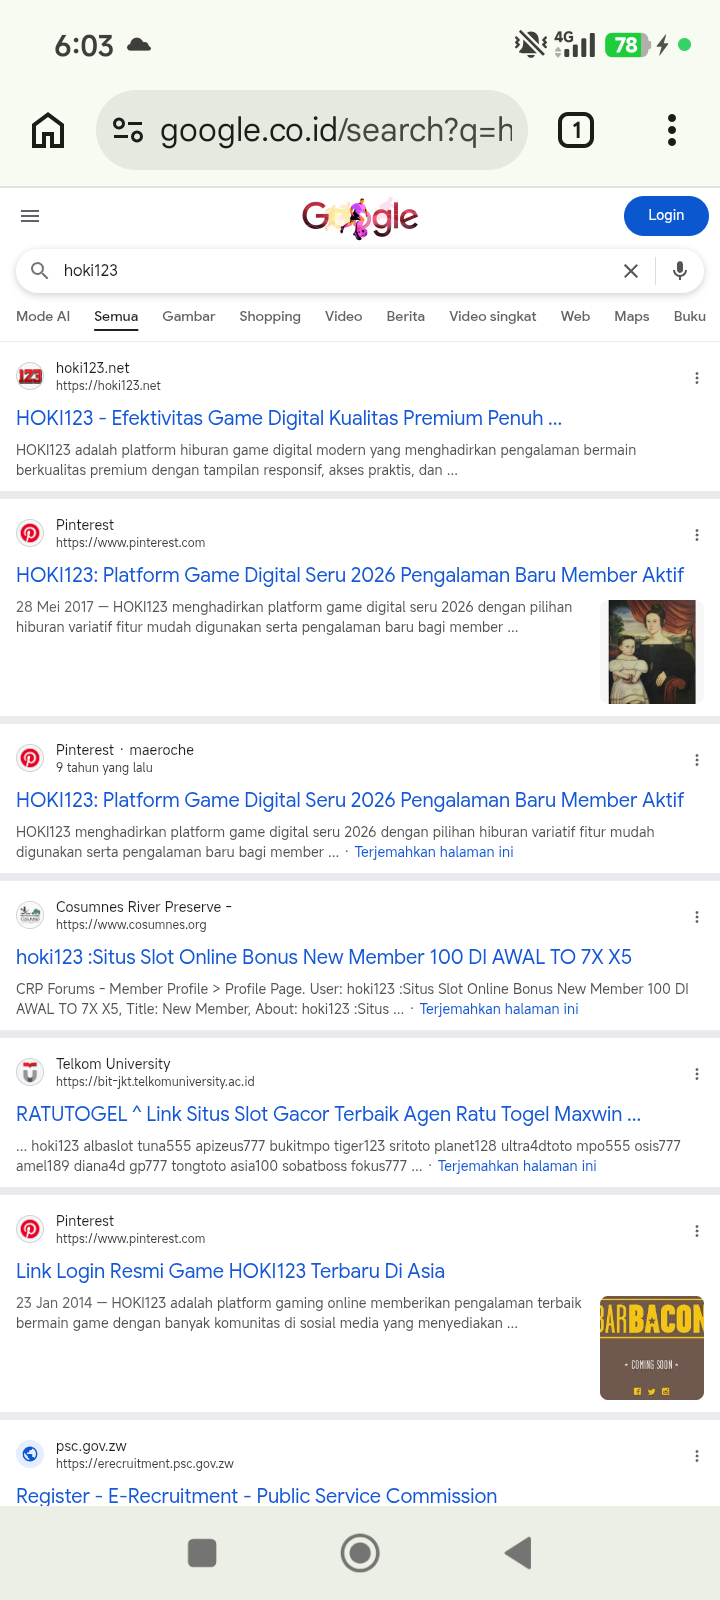
Task: Open Pinterest result dated 28 Mei 2017
Action: coord(350,575)
